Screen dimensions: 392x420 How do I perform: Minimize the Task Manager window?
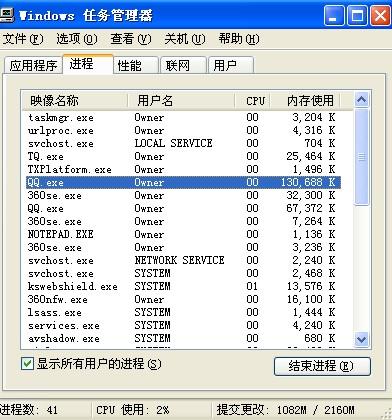(334, 15)
